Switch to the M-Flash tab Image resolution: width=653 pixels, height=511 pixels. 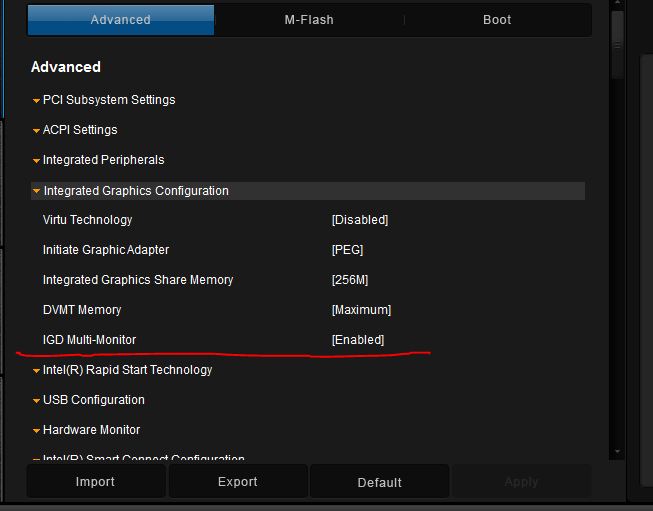308,20
